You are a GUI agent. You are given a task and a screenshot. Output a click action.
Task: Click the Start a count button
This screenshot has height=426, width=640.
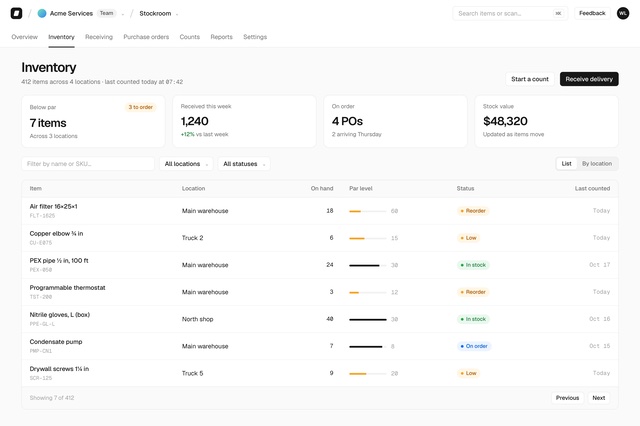click(530, 79)
